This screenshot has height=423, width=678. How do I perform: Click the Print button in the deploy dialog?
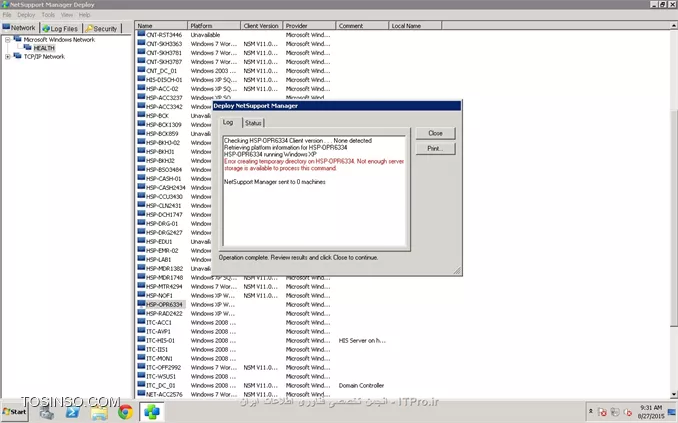coord(435,148)
